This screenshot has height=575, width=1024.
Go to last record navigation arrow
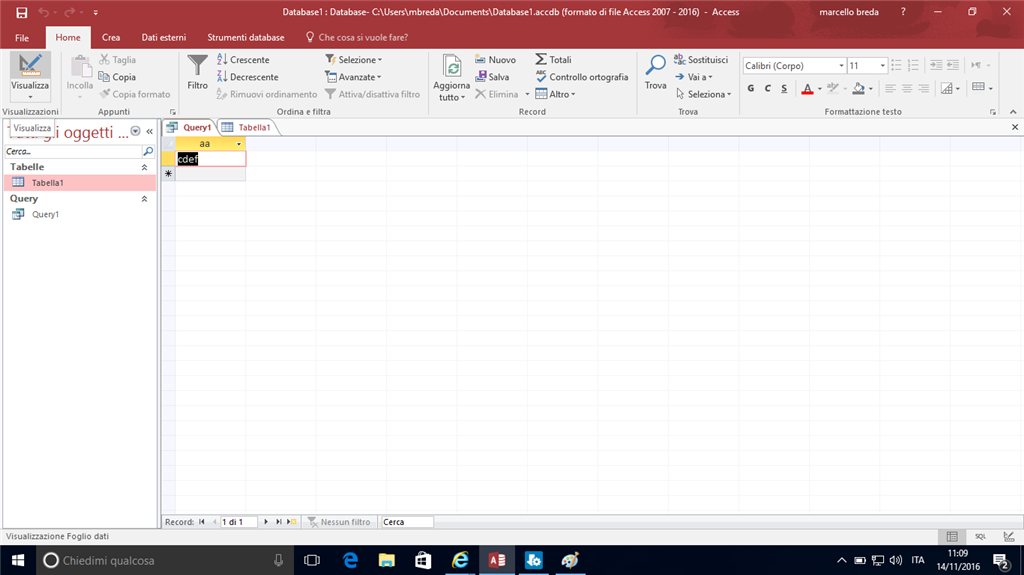pyautogui.click(x=279, y=521)
